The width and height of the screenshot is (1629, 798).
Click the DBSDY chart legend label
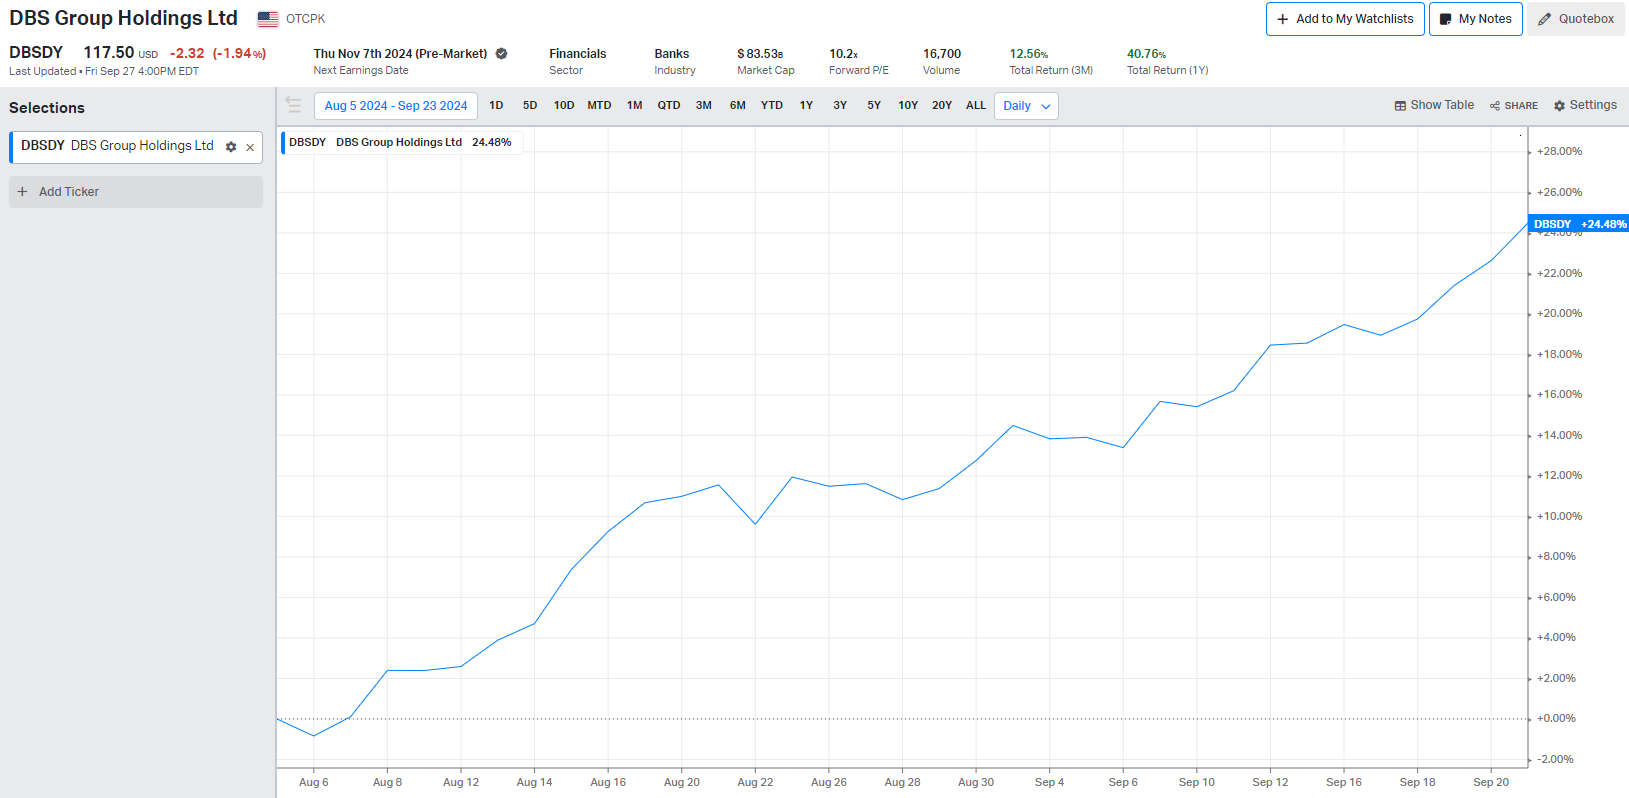click(401, 142)
